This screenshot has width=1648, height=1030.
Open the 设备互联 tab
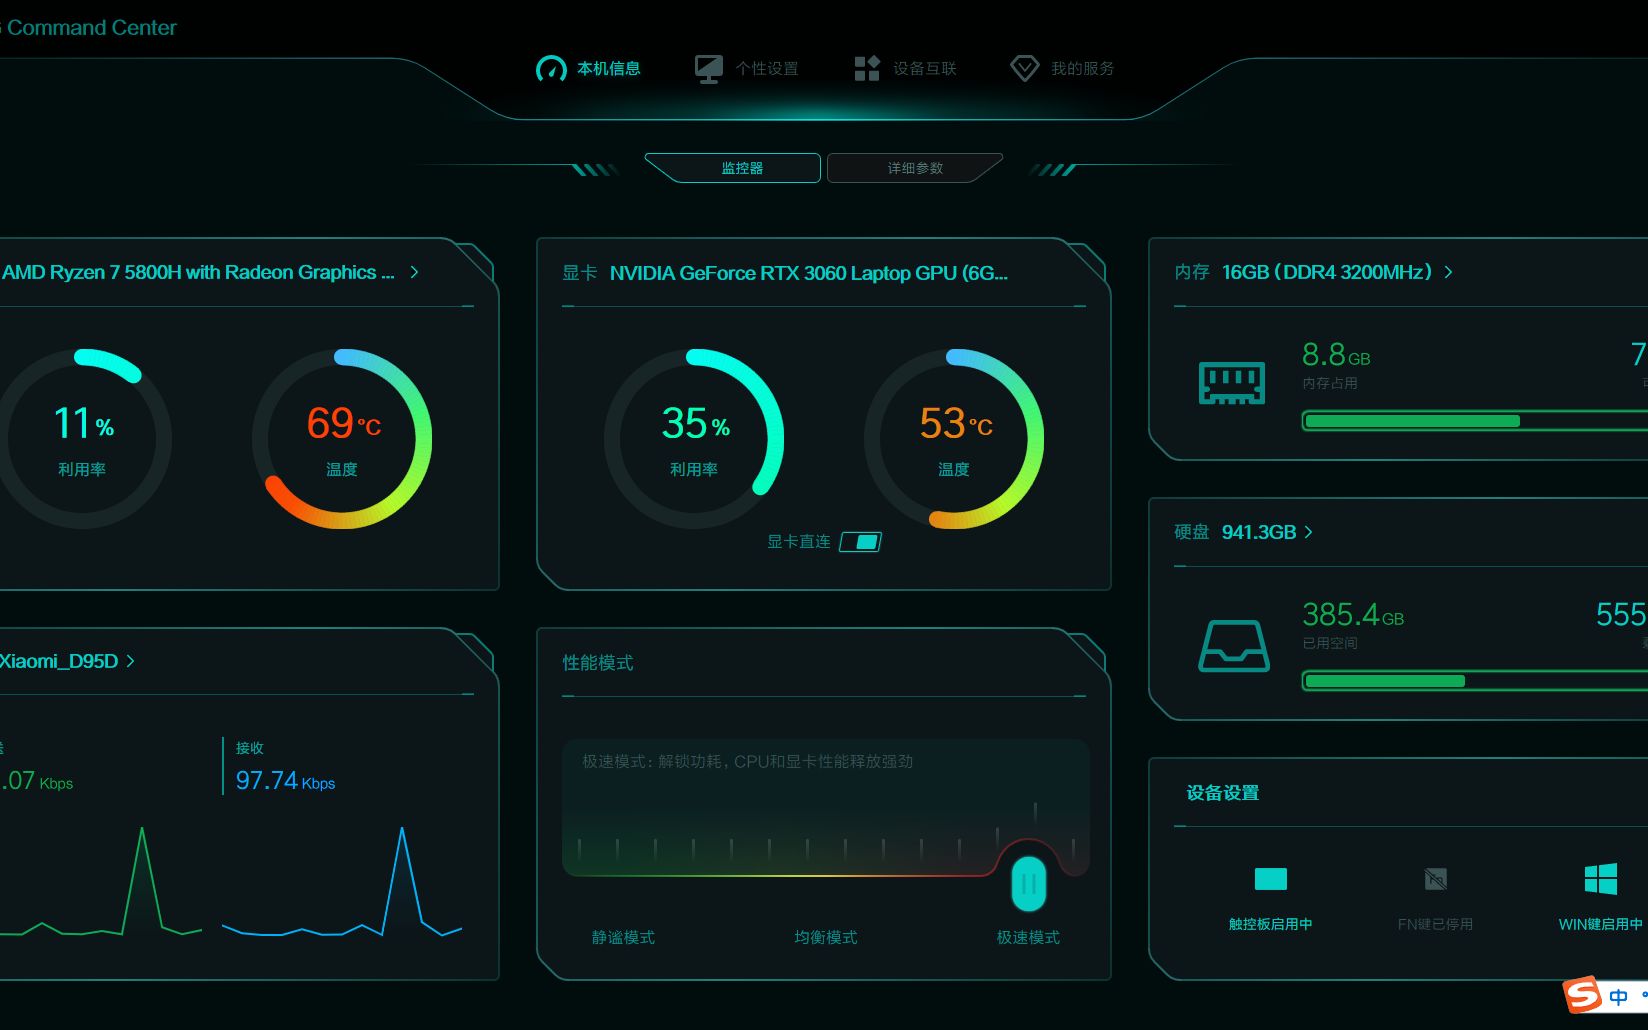tap(906, 68)
